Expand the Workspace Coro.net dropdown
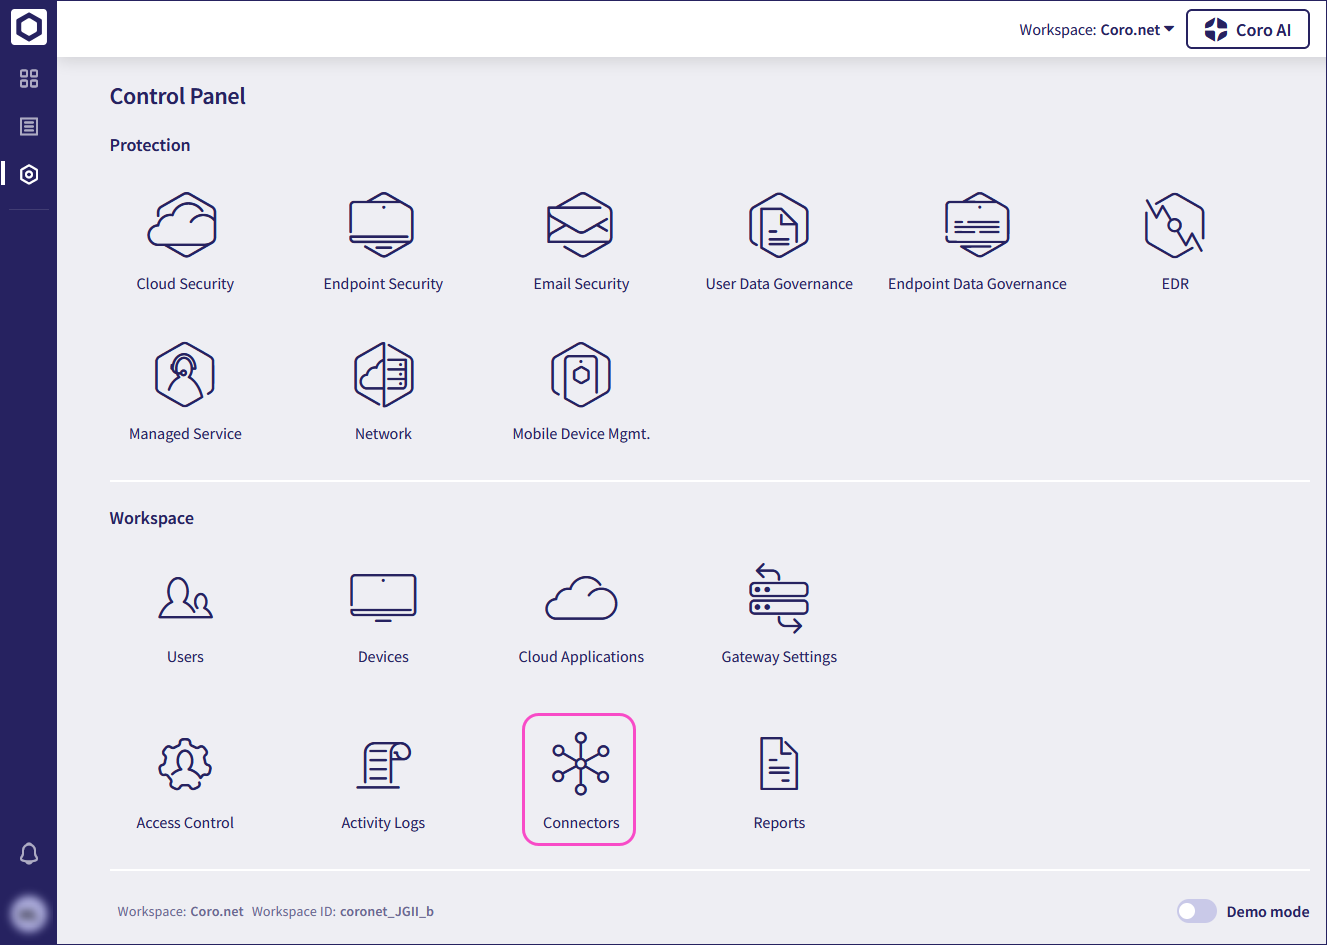Screen dimensions: 1327x945 (1096, 30)
